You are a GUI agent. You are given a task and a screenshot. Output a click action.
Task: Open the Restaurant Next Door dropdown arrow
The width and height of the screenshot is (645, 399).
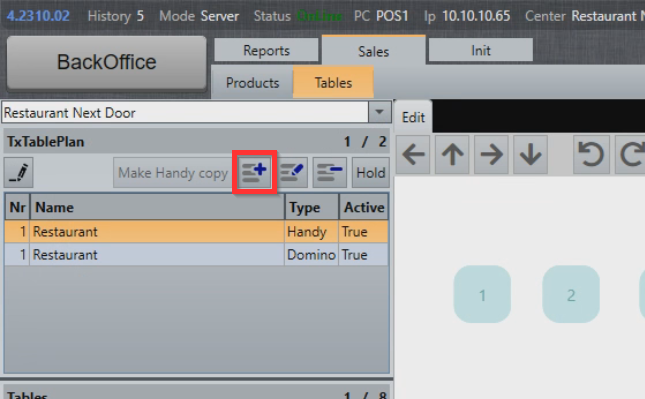[379, 112]
